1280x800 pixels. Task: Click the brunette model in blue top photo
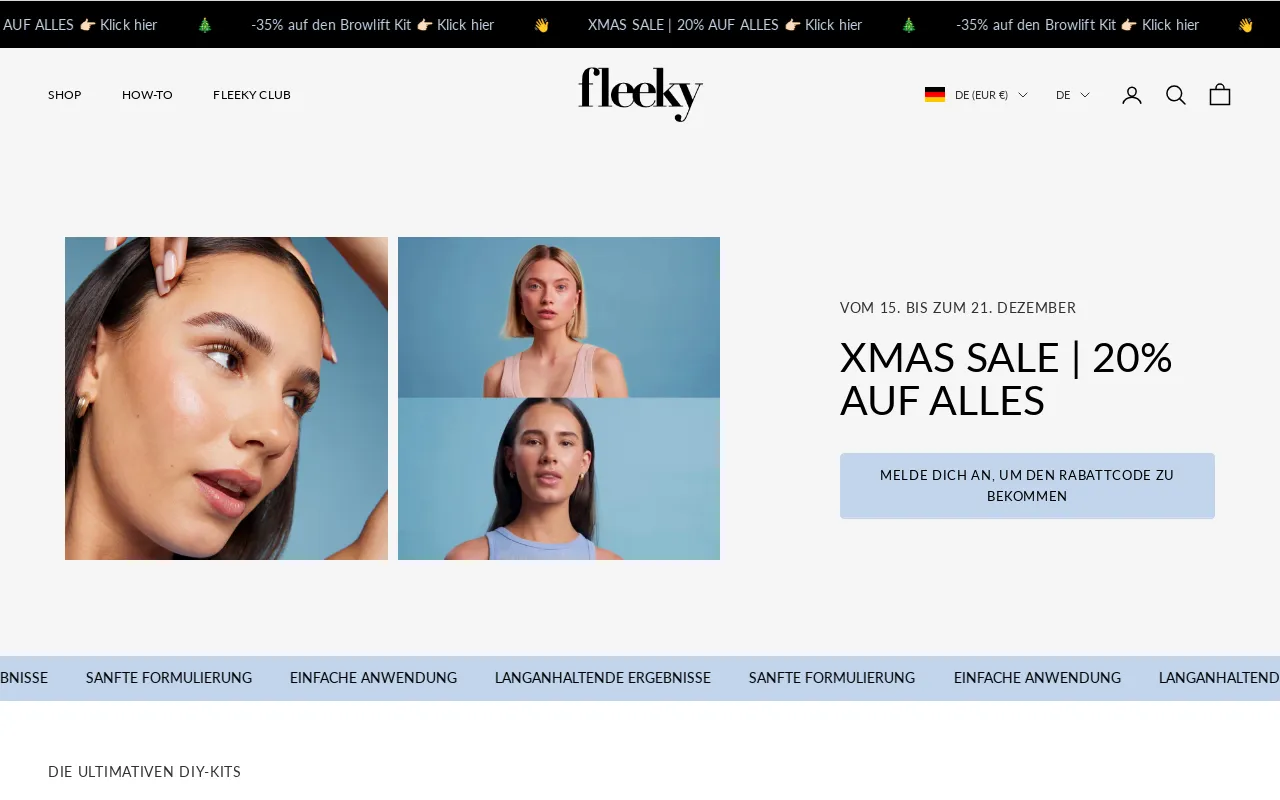pos(559,479)
